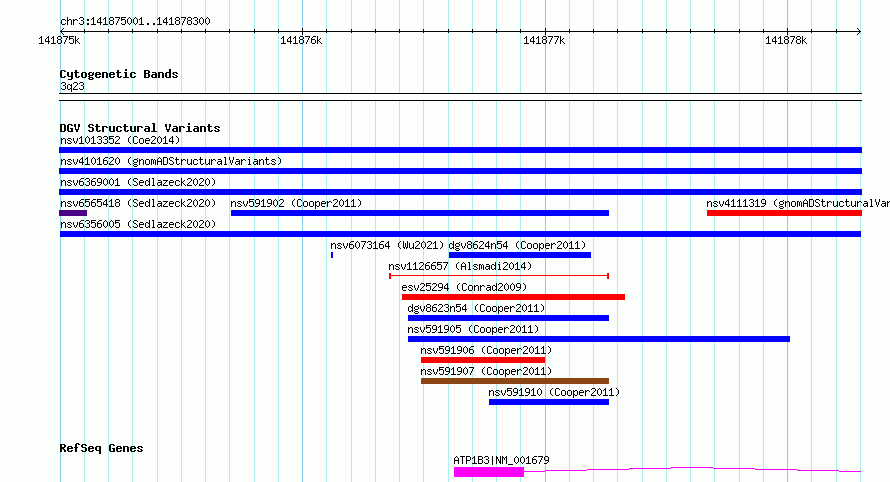This screenshot has width=890, height=482.
Task: Click the magenta ATP1B3 exon block
Action: pos(489,472)
